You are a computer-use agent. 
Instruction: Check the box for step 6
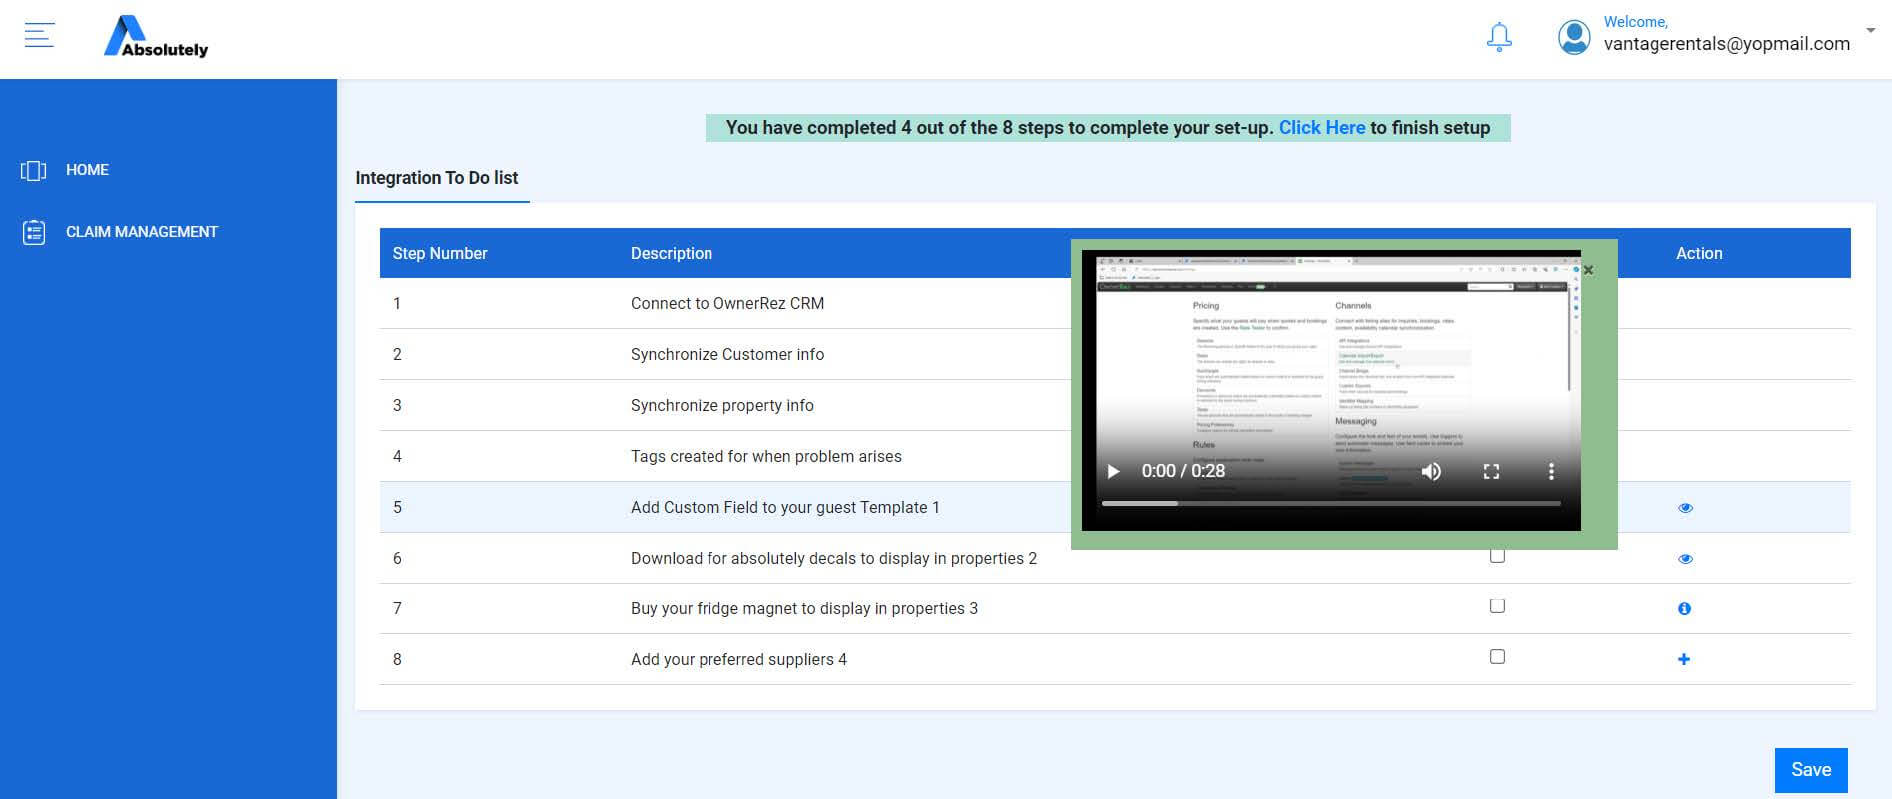pos(1497,556)
